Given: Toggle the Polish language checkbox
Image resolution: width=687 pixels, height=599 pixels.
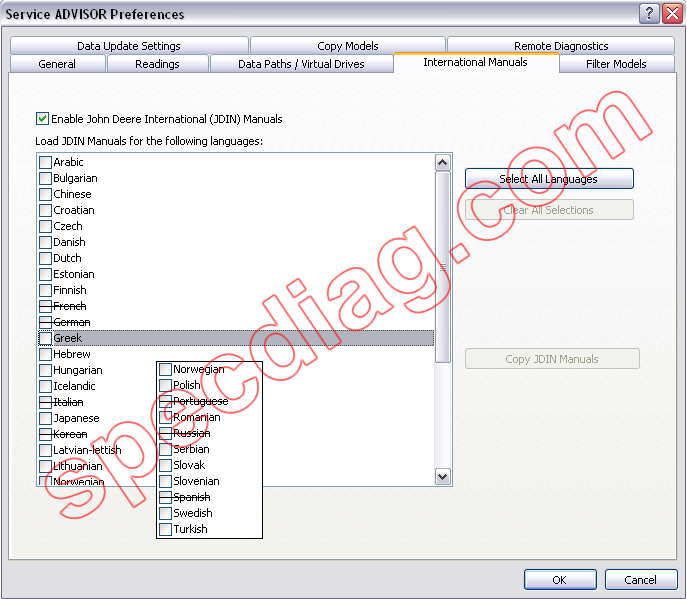Looking at the screenshot, I should [165, 385].
